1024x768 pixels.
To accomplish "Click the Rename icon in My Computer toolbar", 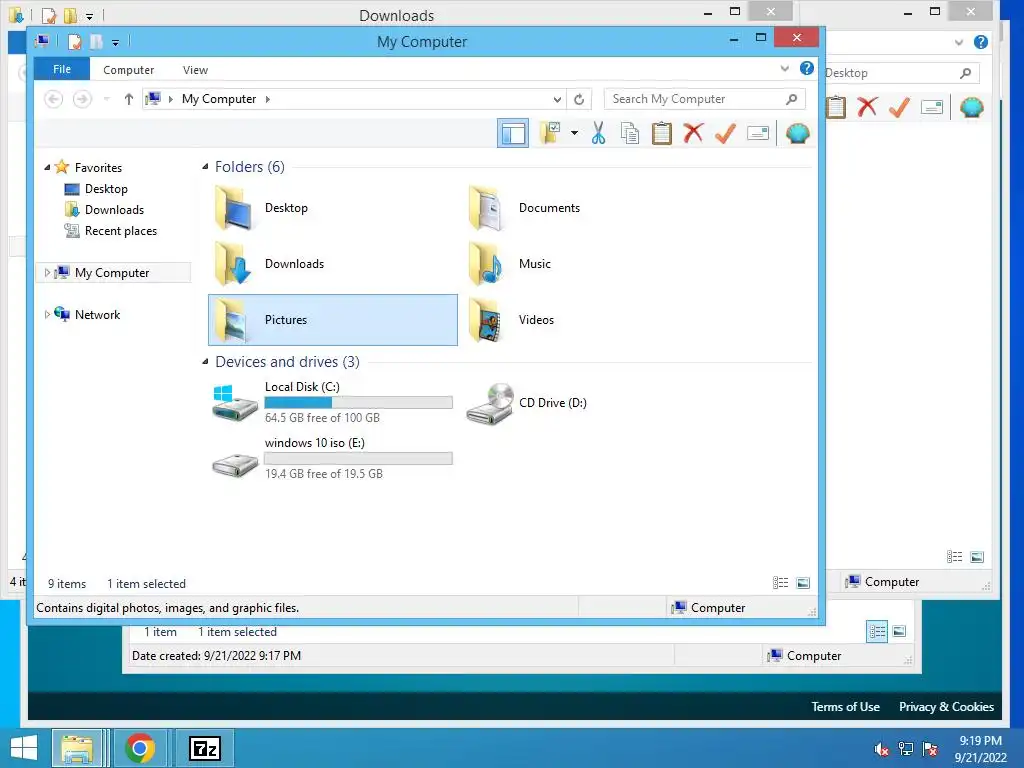I will [x=758, y=133].
